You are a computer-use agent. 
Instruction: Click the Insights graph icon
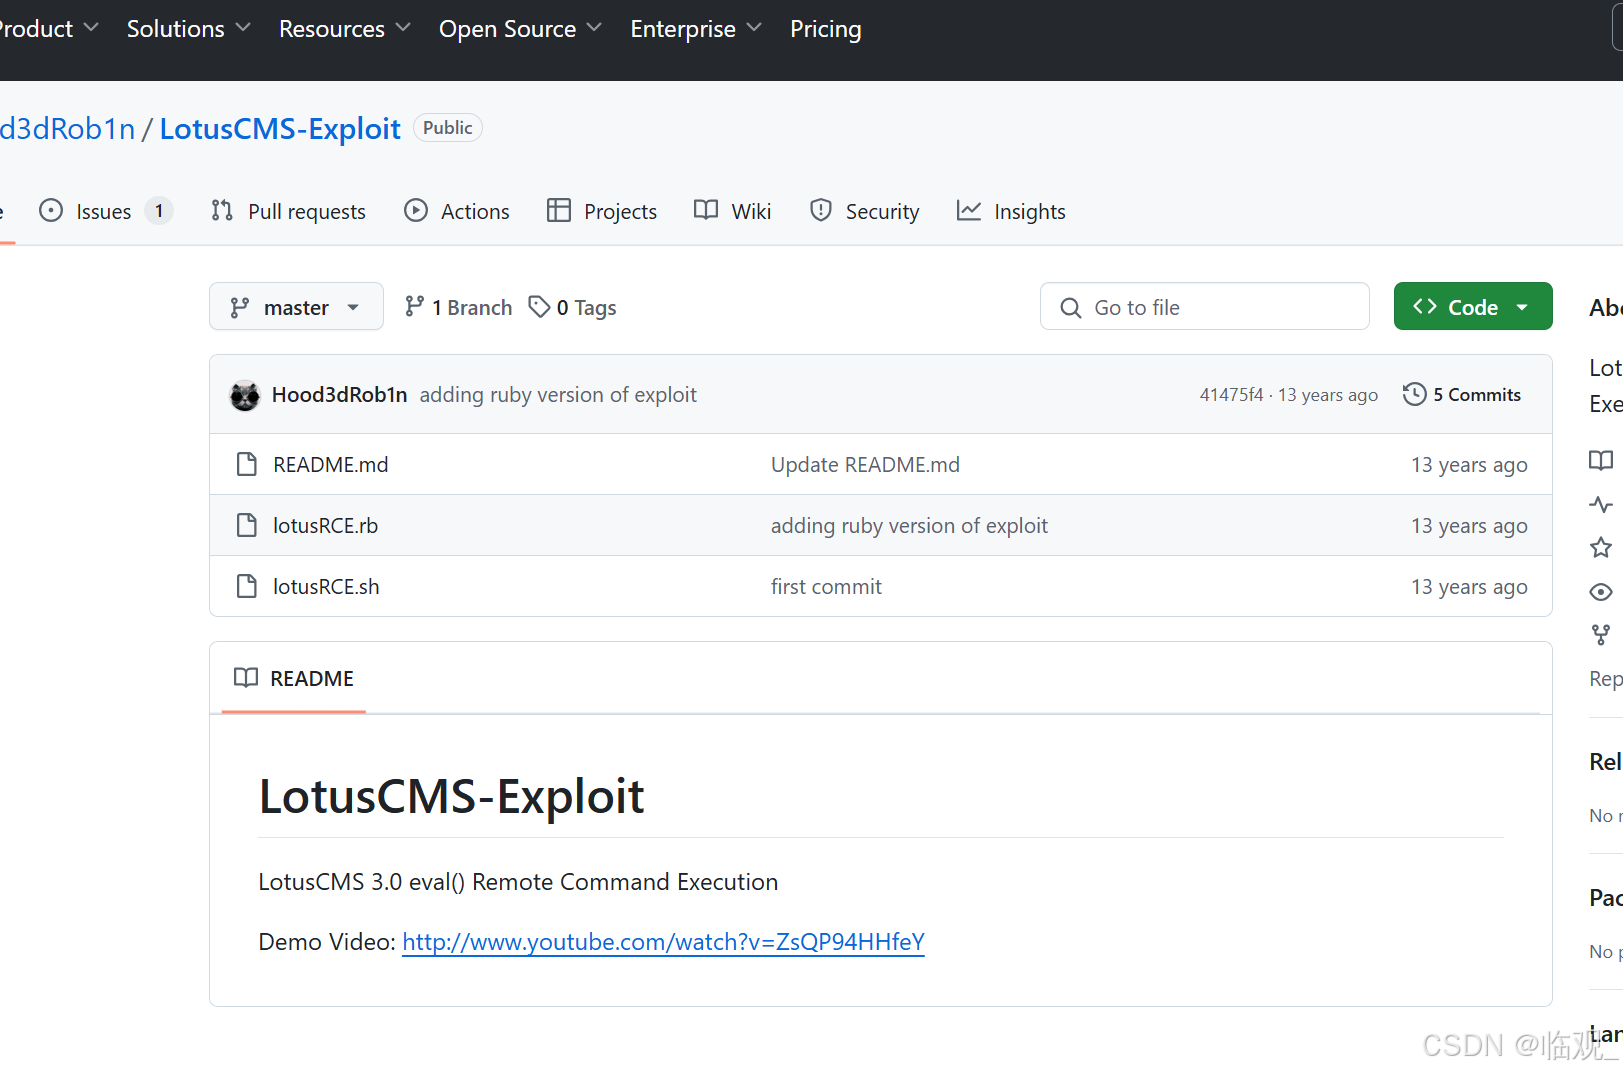tap(969, 210)
